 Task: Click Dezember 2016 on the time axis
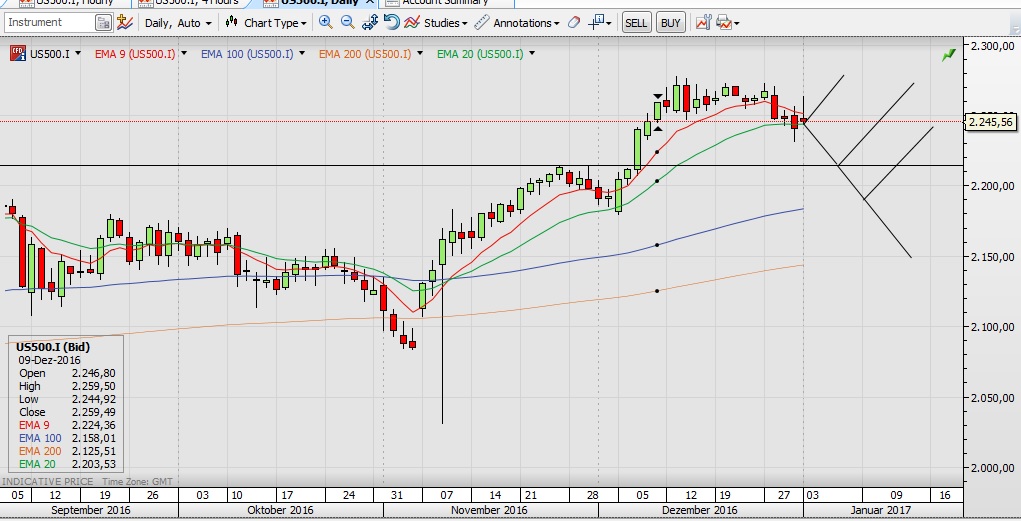click(699, 510)
